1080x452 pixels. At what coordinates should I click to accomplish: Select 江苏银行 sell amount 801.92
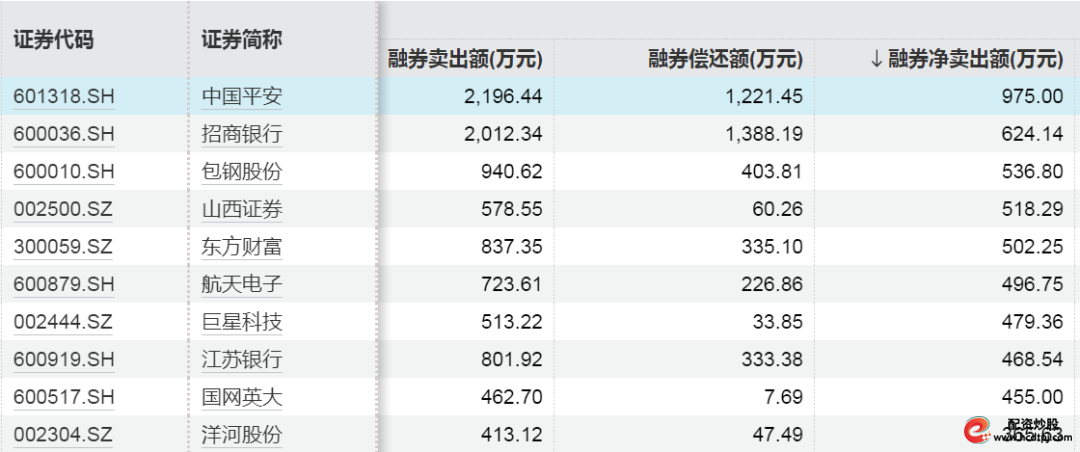pos(512,360)
